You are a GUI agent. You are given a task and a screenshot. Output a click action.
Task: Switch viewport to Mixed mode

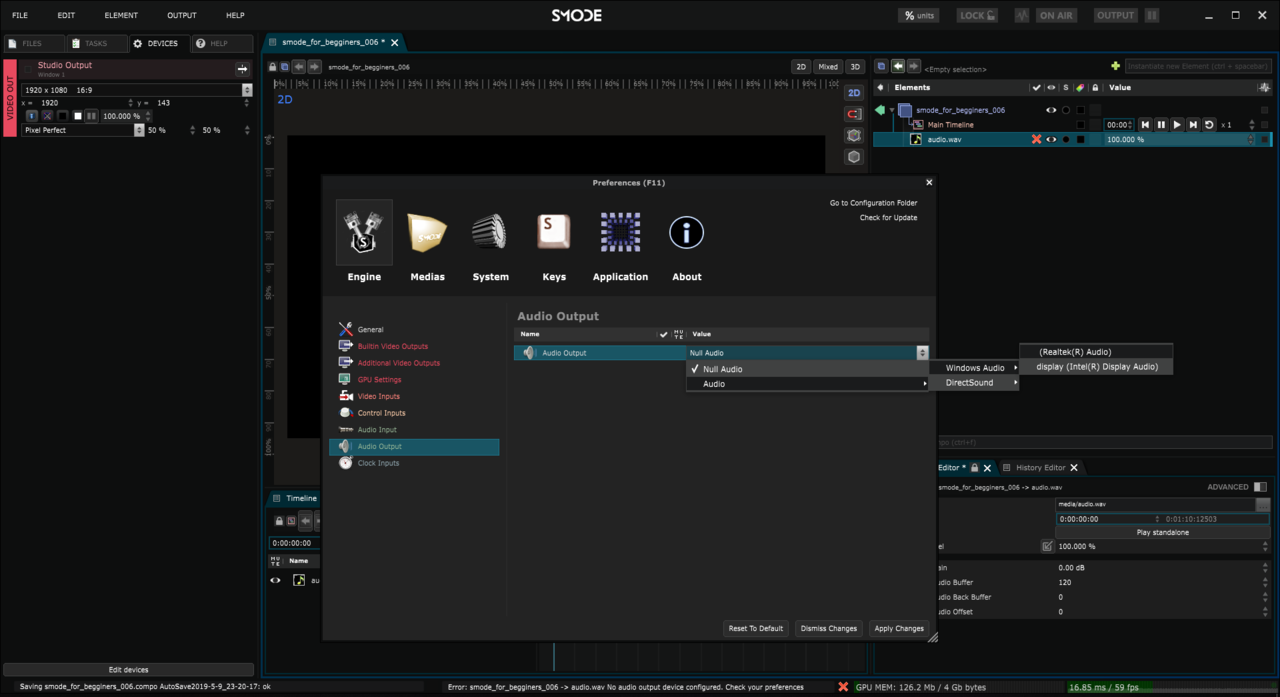coord(828,67)
